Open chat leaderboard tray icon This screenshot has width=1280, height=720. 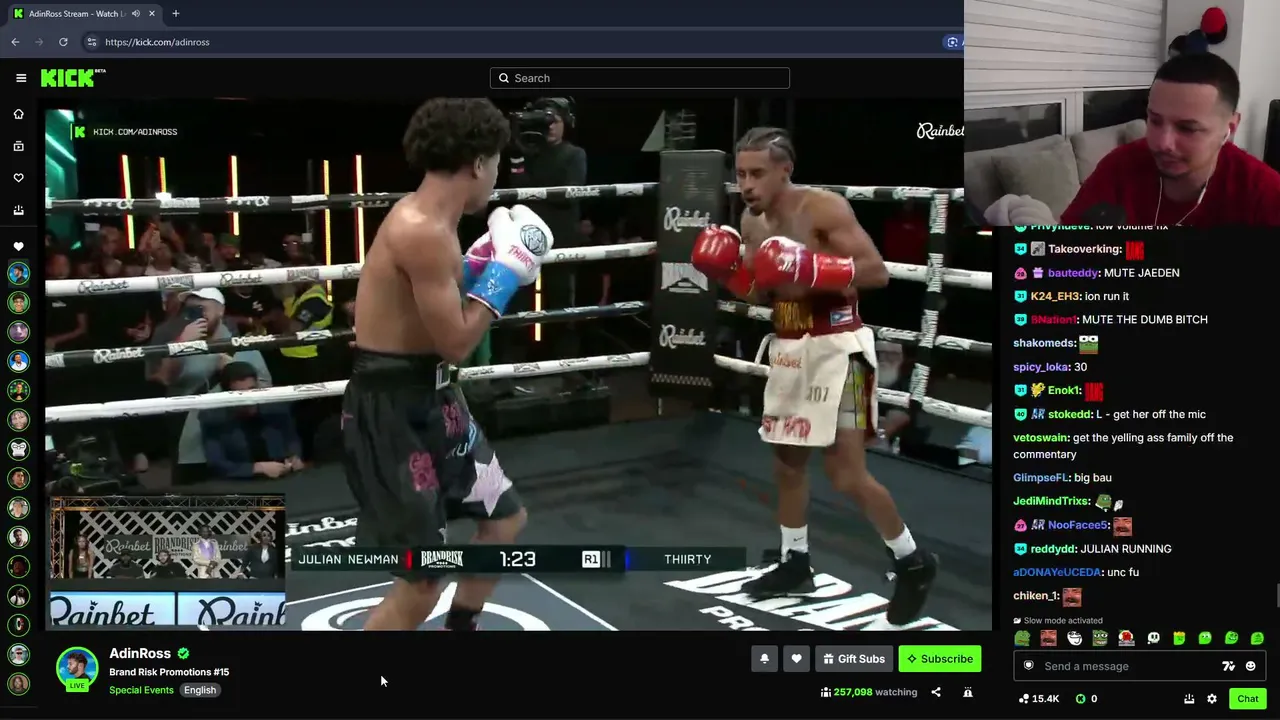coord(1189,699)
